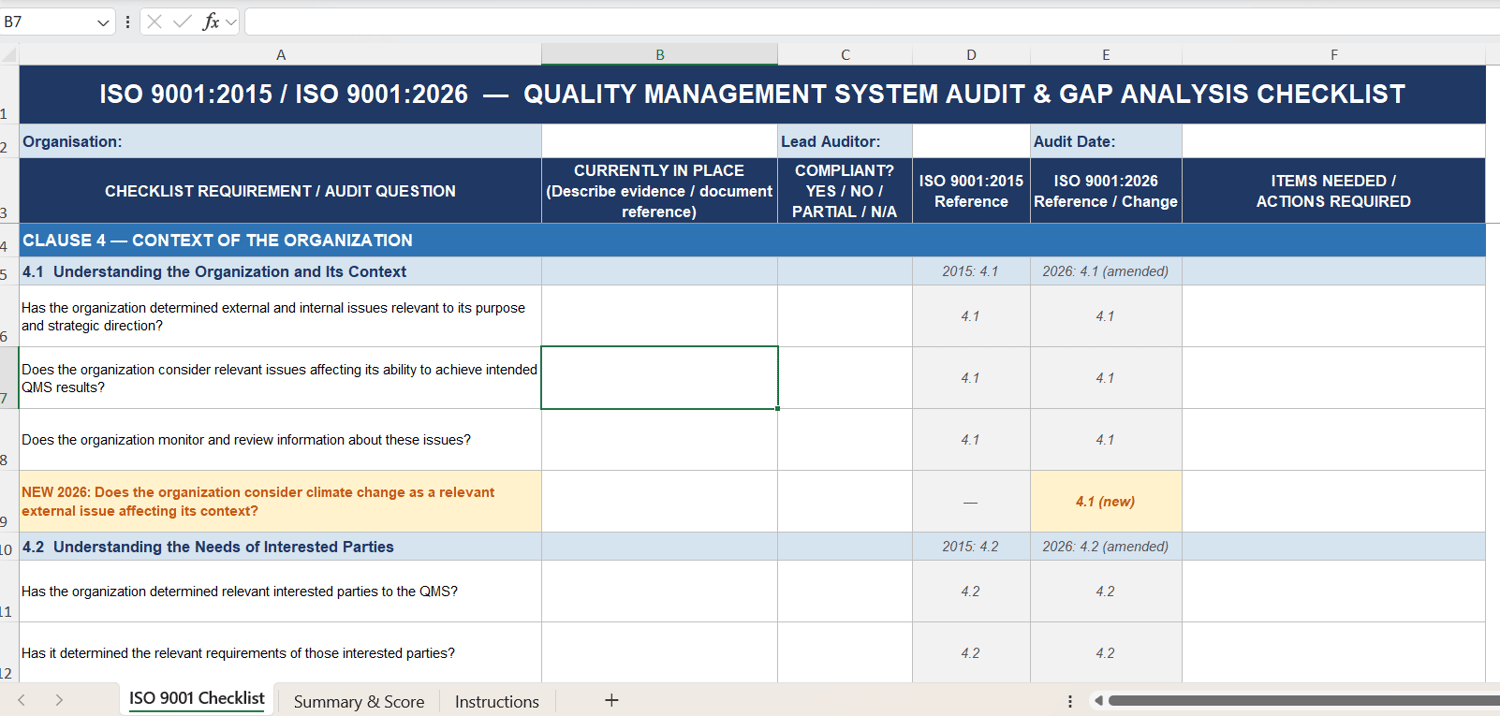Viewport: 1500px width, 716px height.
Task: Click the 2026: 4.2 (amended) cell
Action: click(1106, 547)
